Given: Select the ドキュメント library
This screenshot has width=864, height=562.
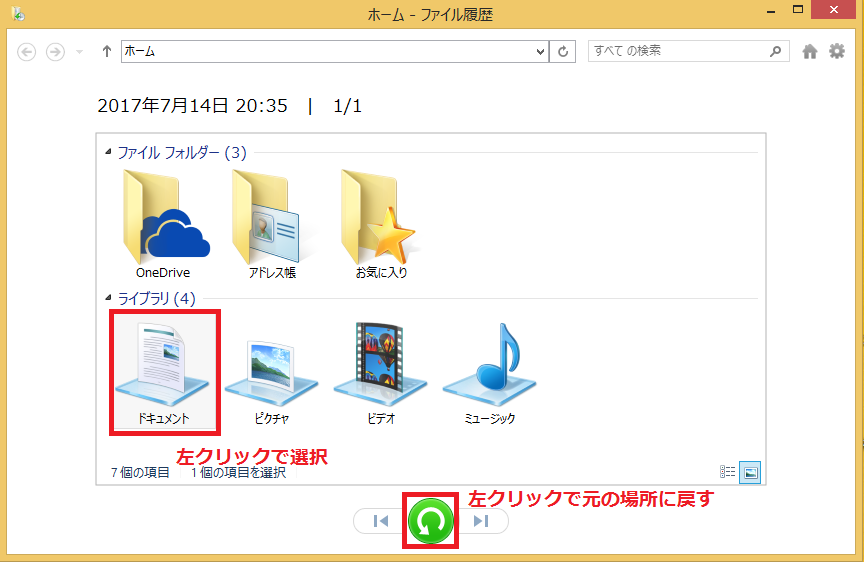Looking at the screenshot, I should (x=164, y=373).
